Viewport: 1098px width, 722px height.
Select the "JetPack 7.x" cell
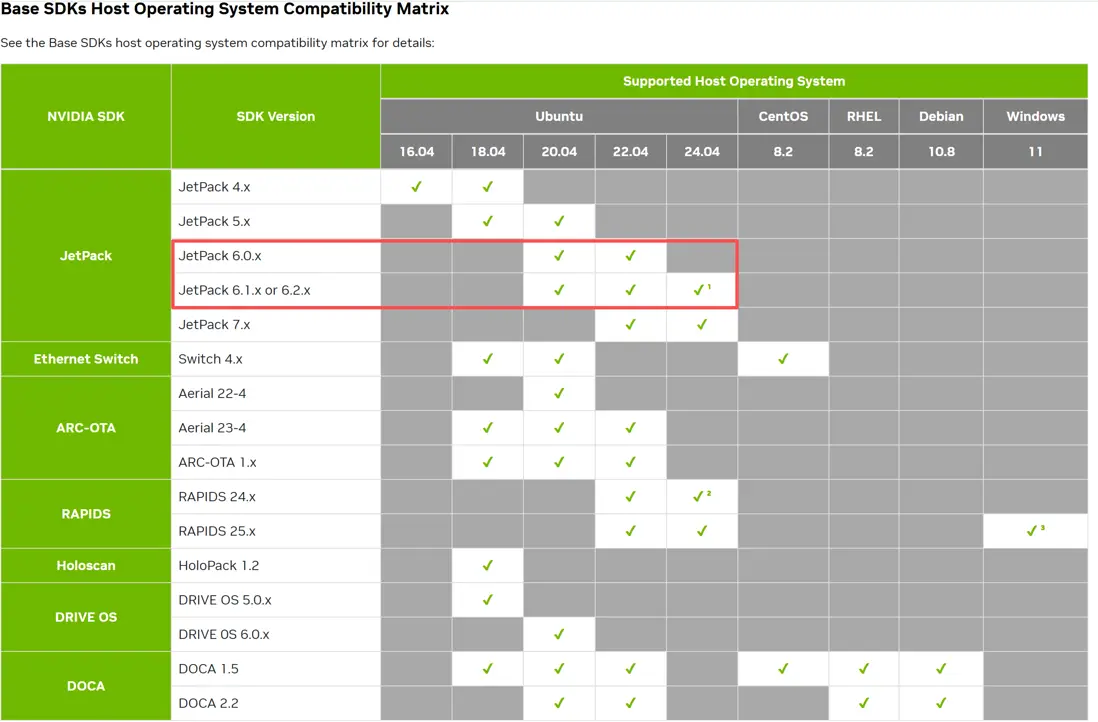tap(276, 324)
